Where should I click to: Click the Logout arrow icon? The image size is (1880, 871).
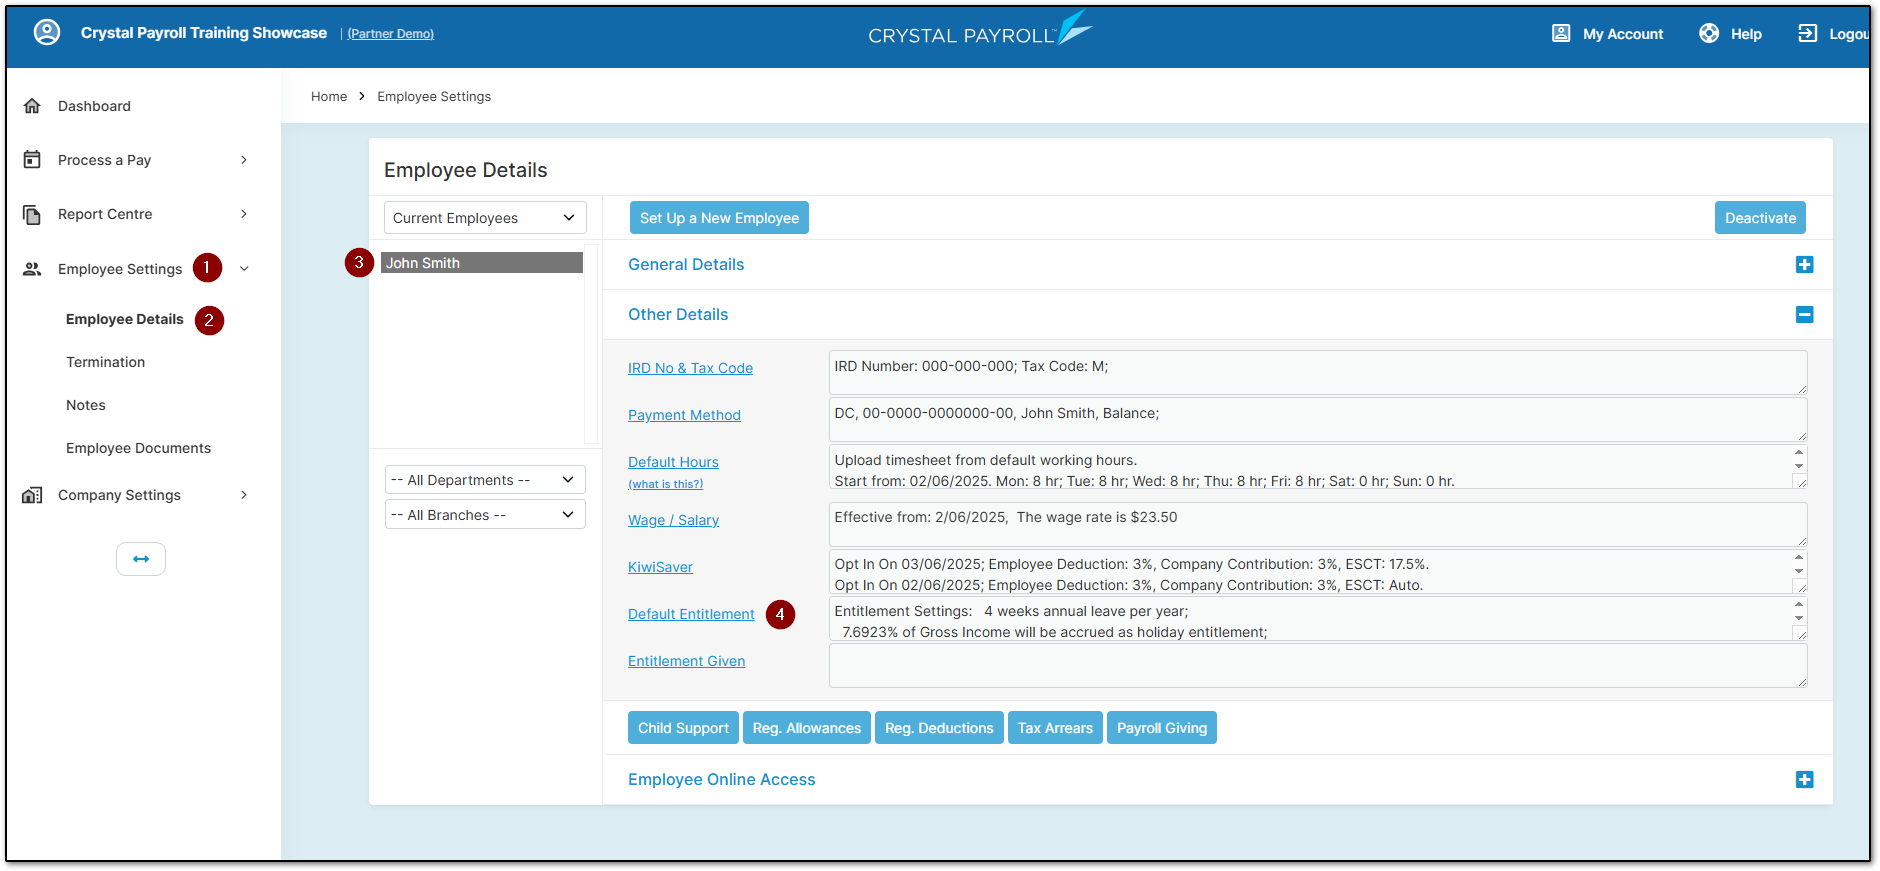pos(1807,33)
